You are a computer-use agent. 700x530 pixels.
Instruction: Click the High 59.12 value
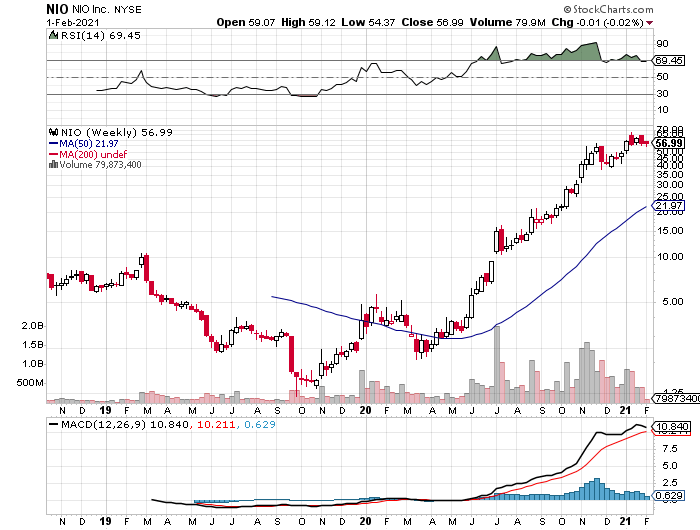click(308, 22)
